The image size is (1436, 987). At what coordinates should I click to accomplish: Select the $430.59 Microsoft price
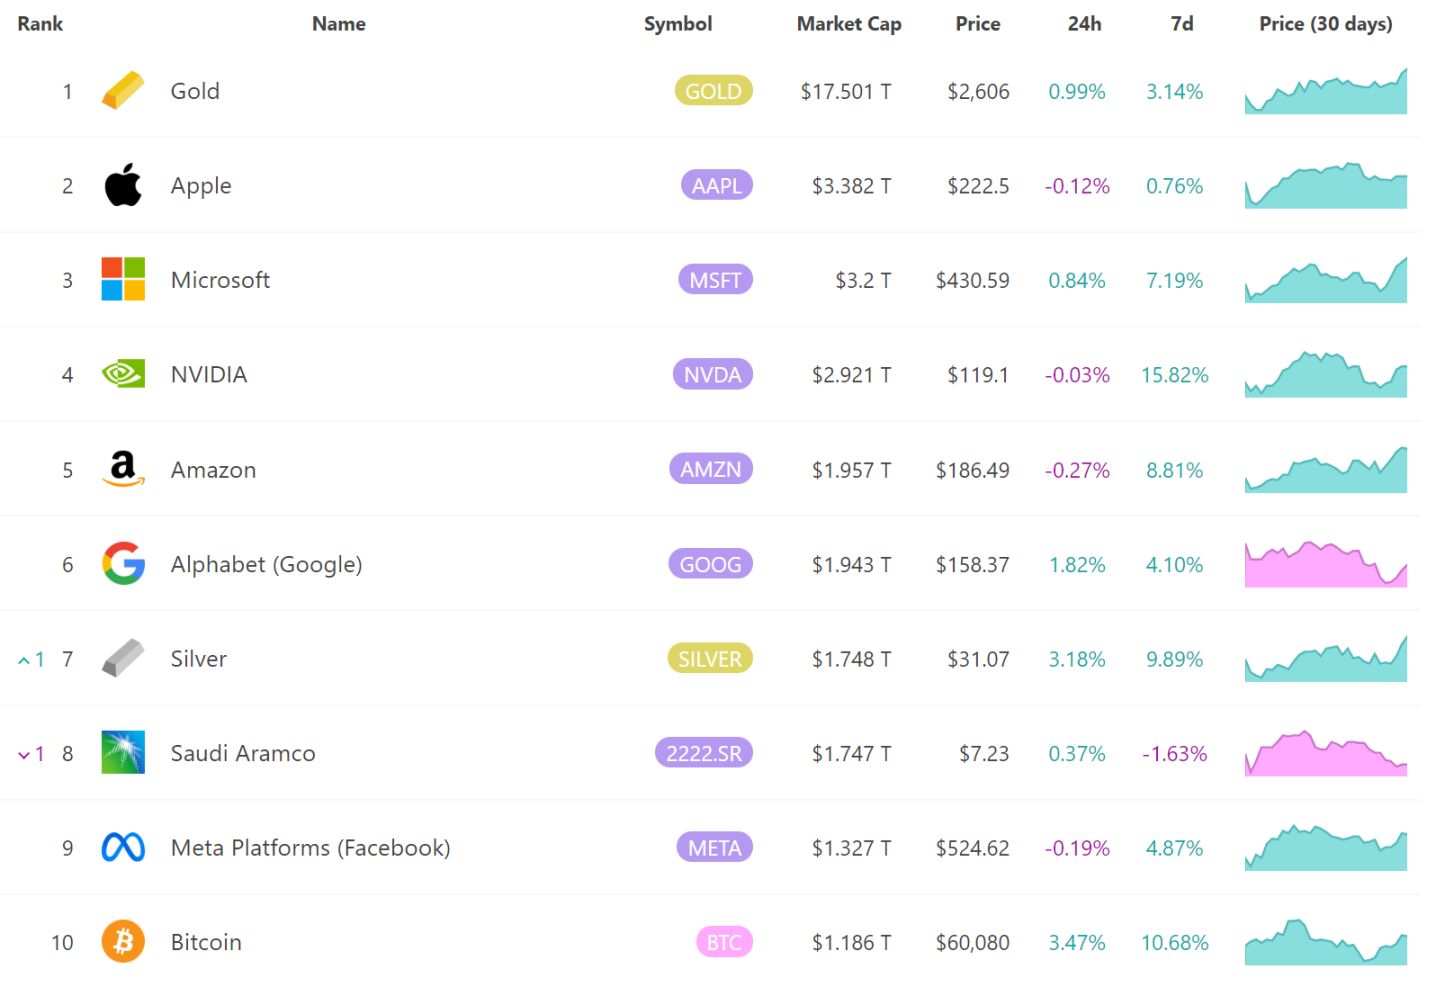coord(973,281)
